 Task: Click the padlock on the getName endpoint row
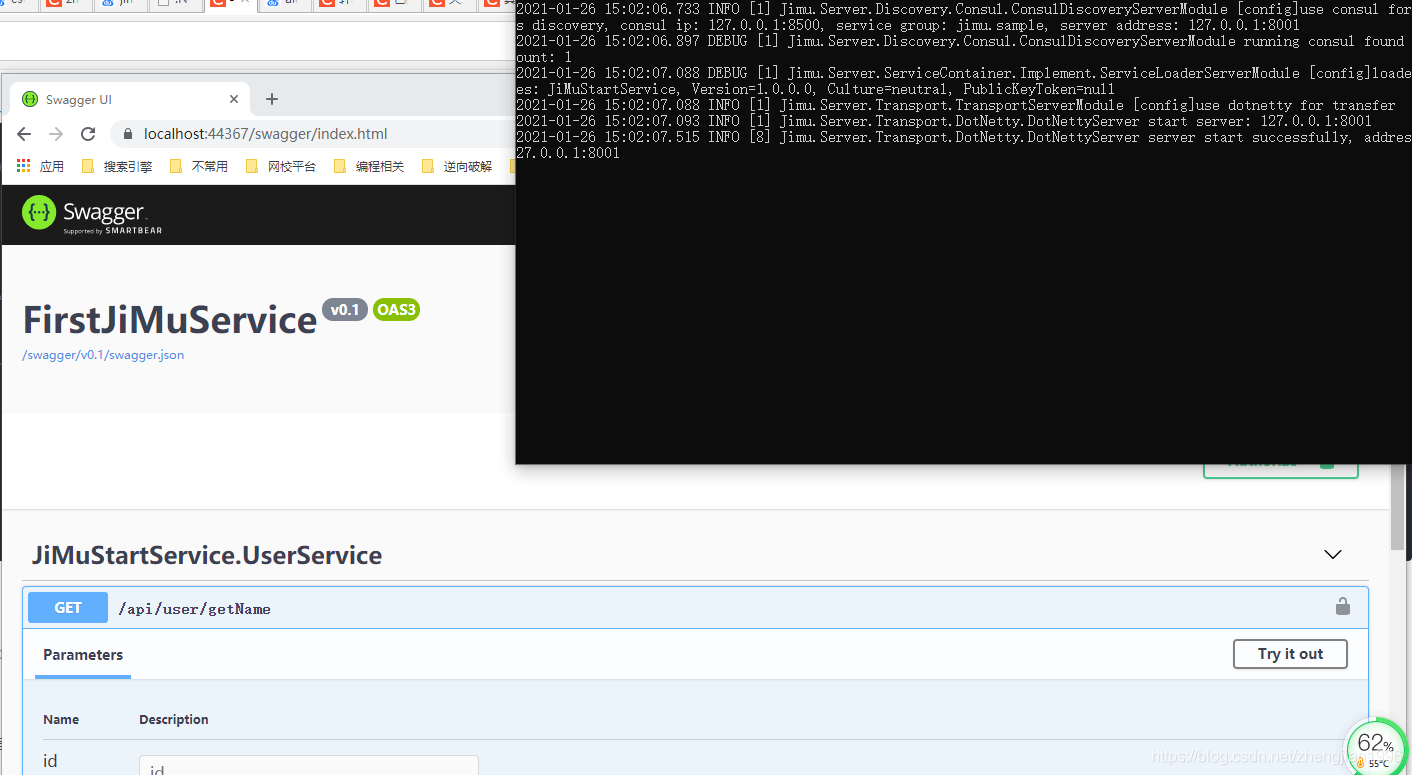(1343, 607)
